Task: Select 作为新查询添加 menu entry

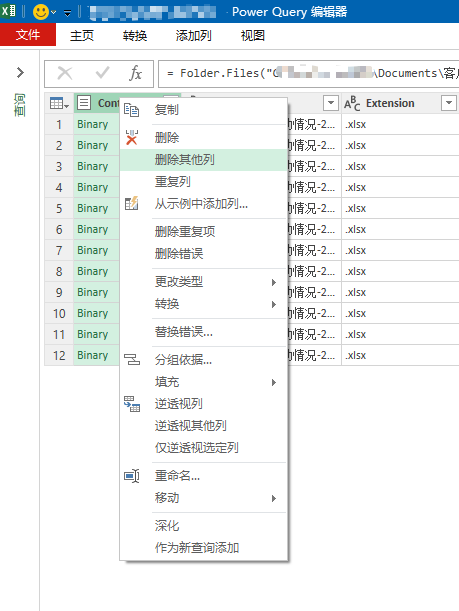Action: coord(204,548)
